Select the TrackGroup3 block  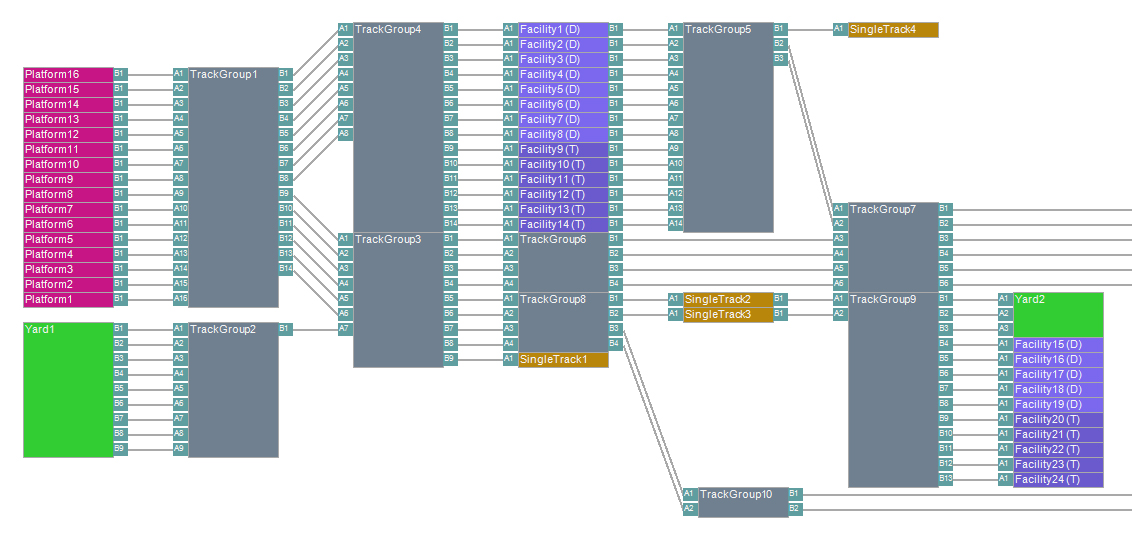pyautogui.click(x=398, y=300)
